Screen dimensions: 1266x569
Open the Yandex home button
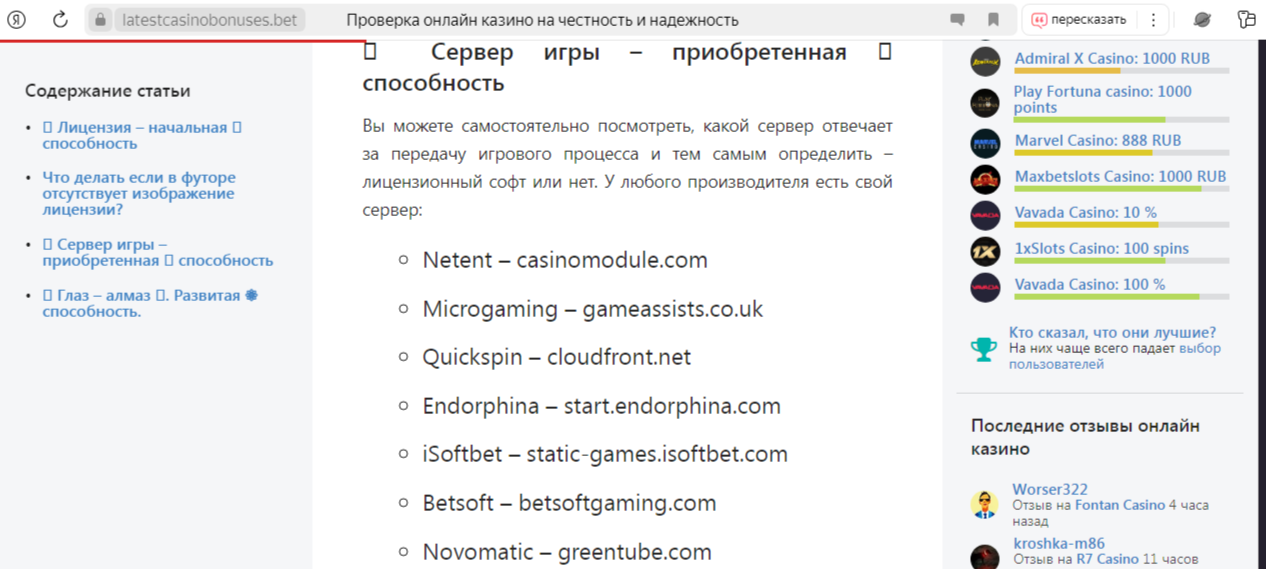(17, 20)
